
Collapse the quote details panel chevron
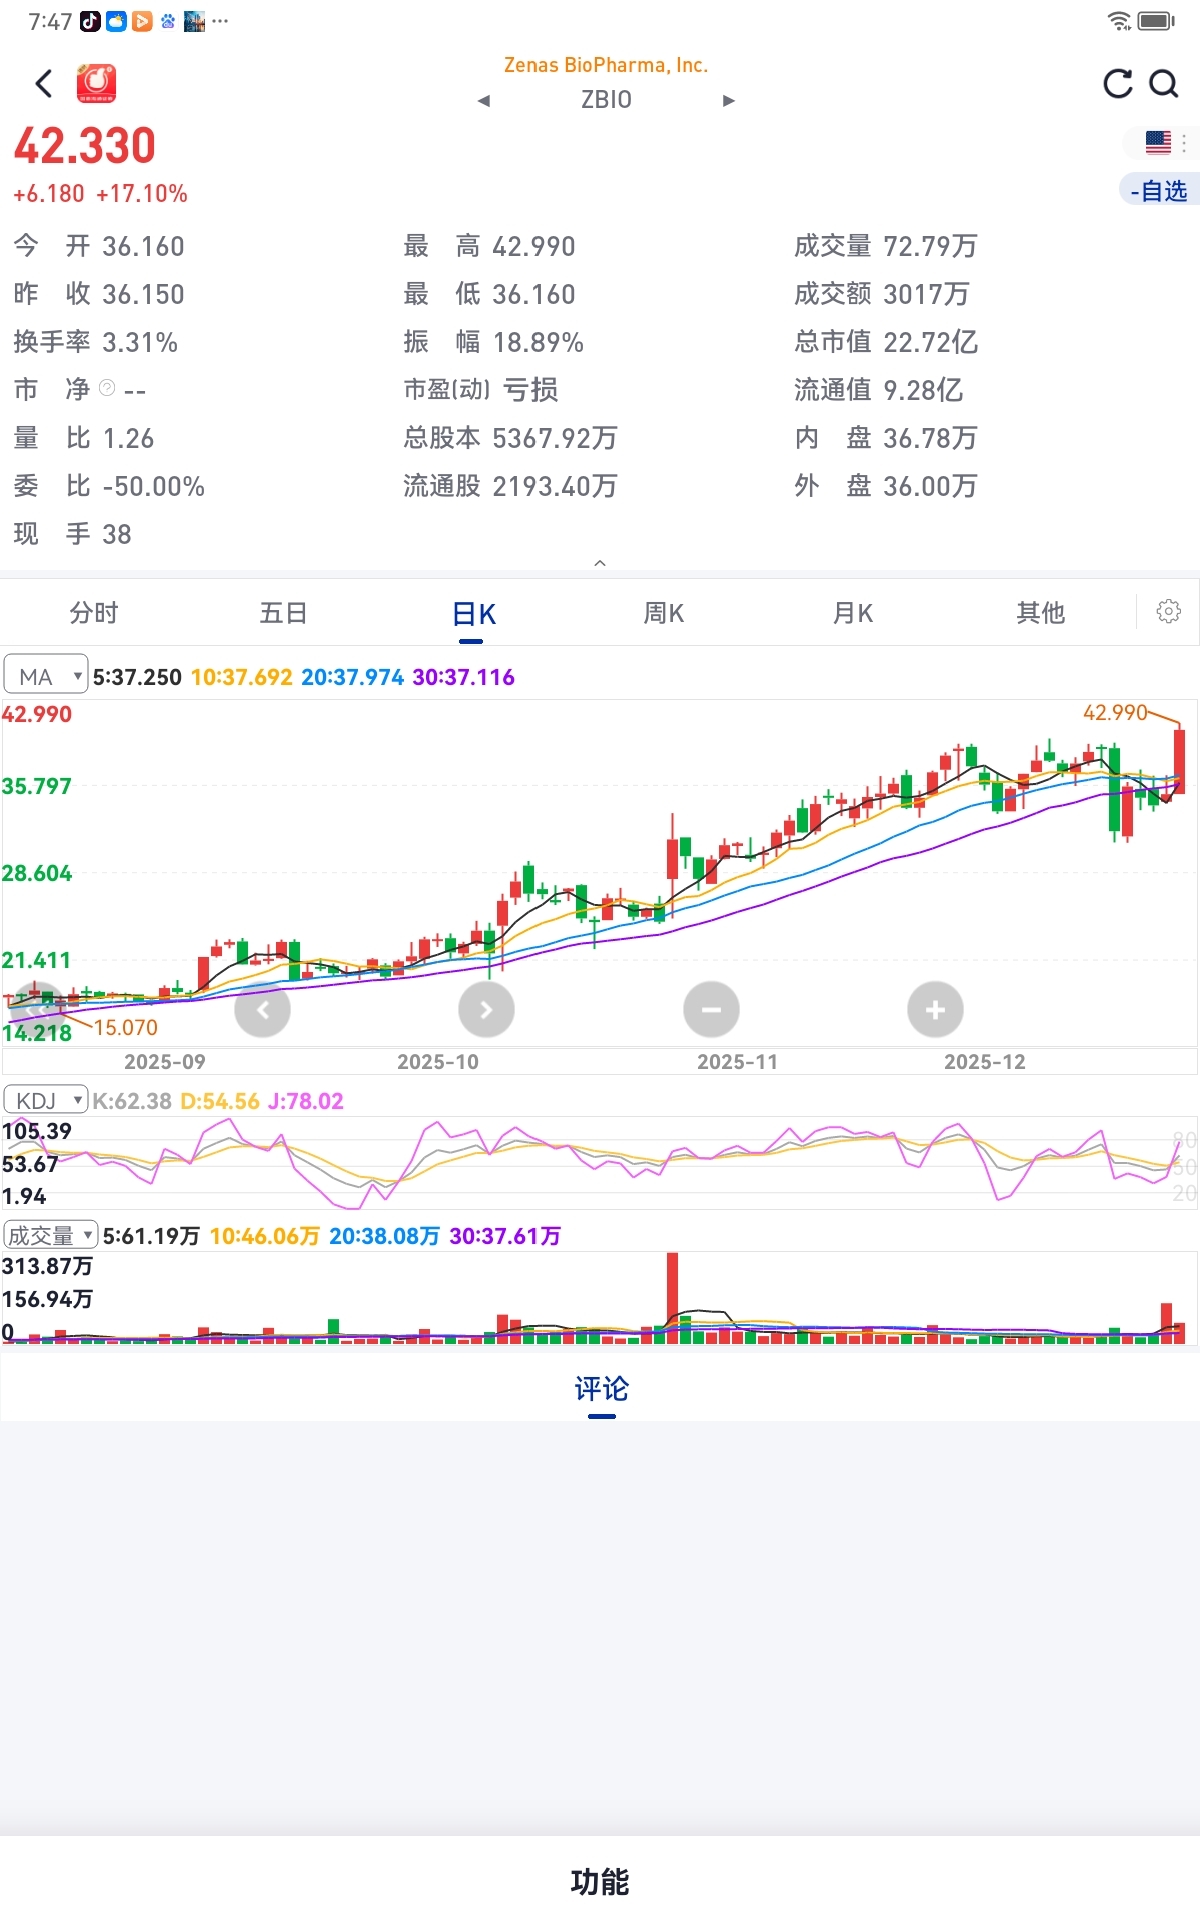click(600, 563)
